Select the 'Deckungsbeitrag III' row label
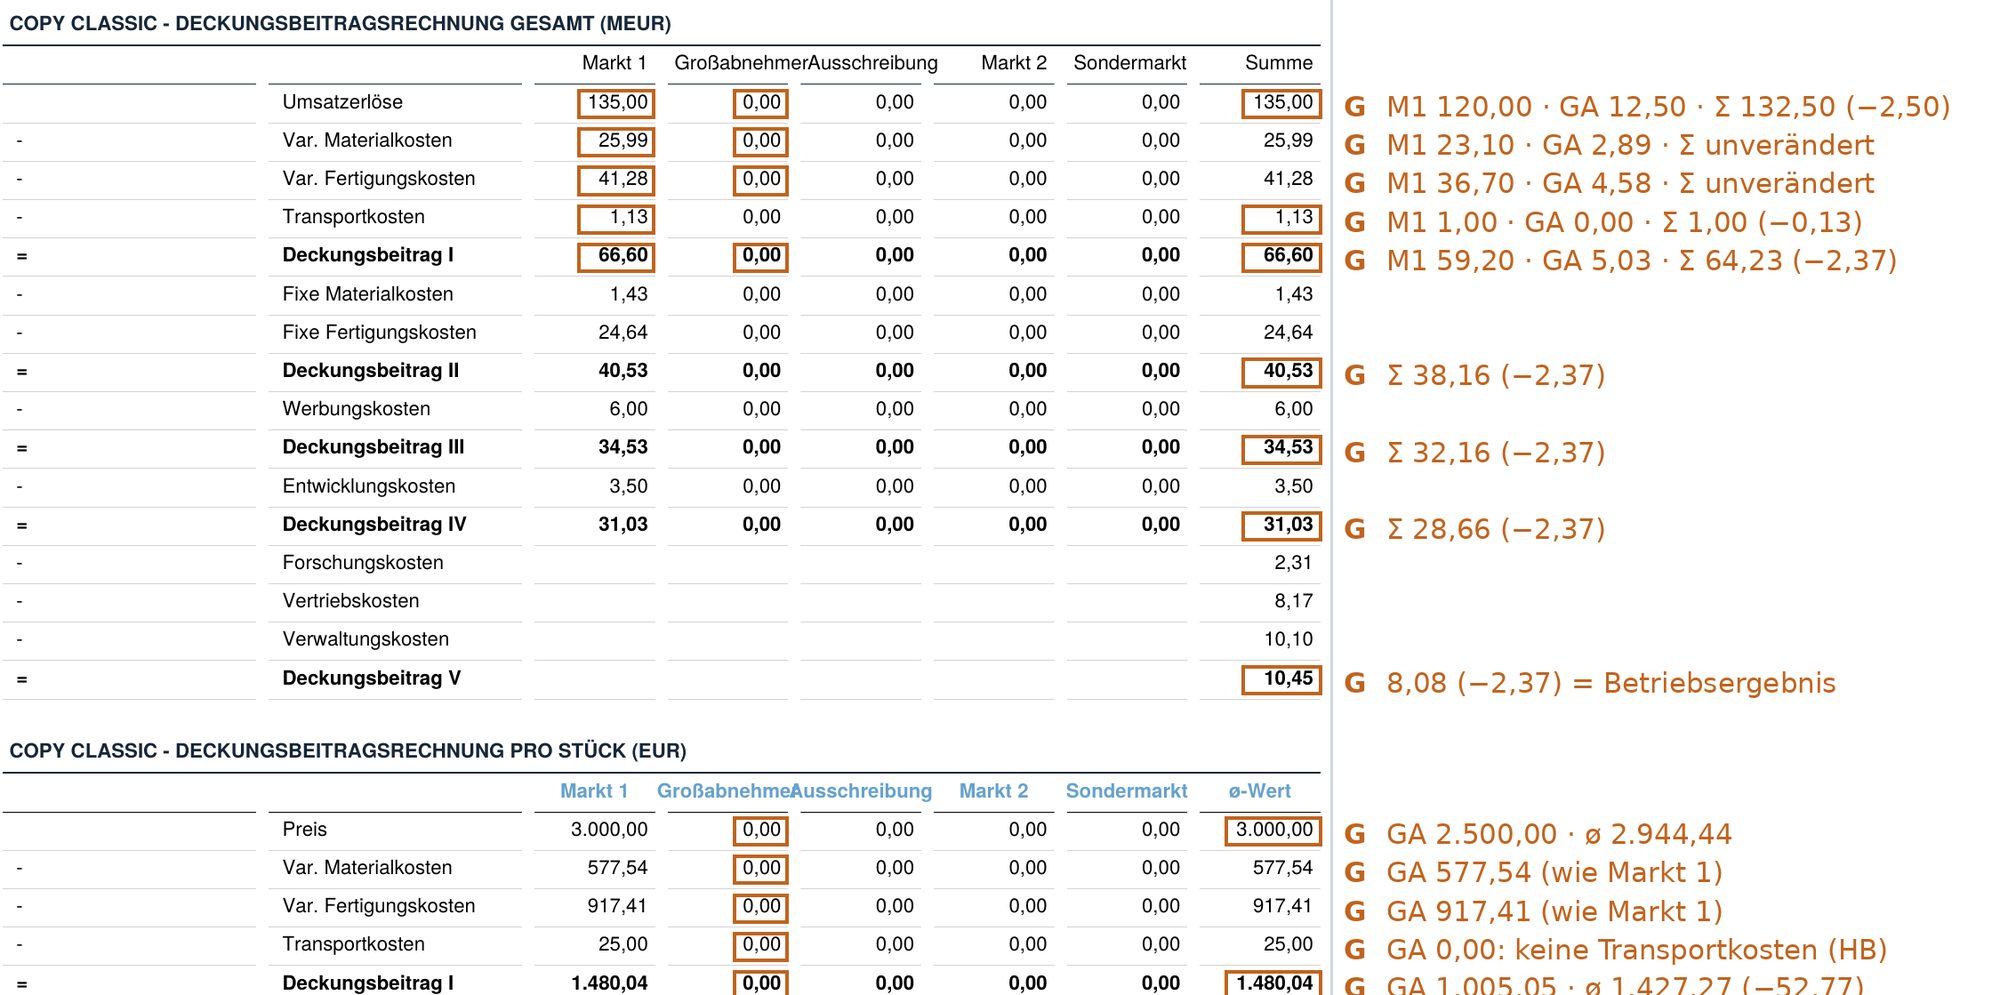2000x995 pixels. point(373,447)
